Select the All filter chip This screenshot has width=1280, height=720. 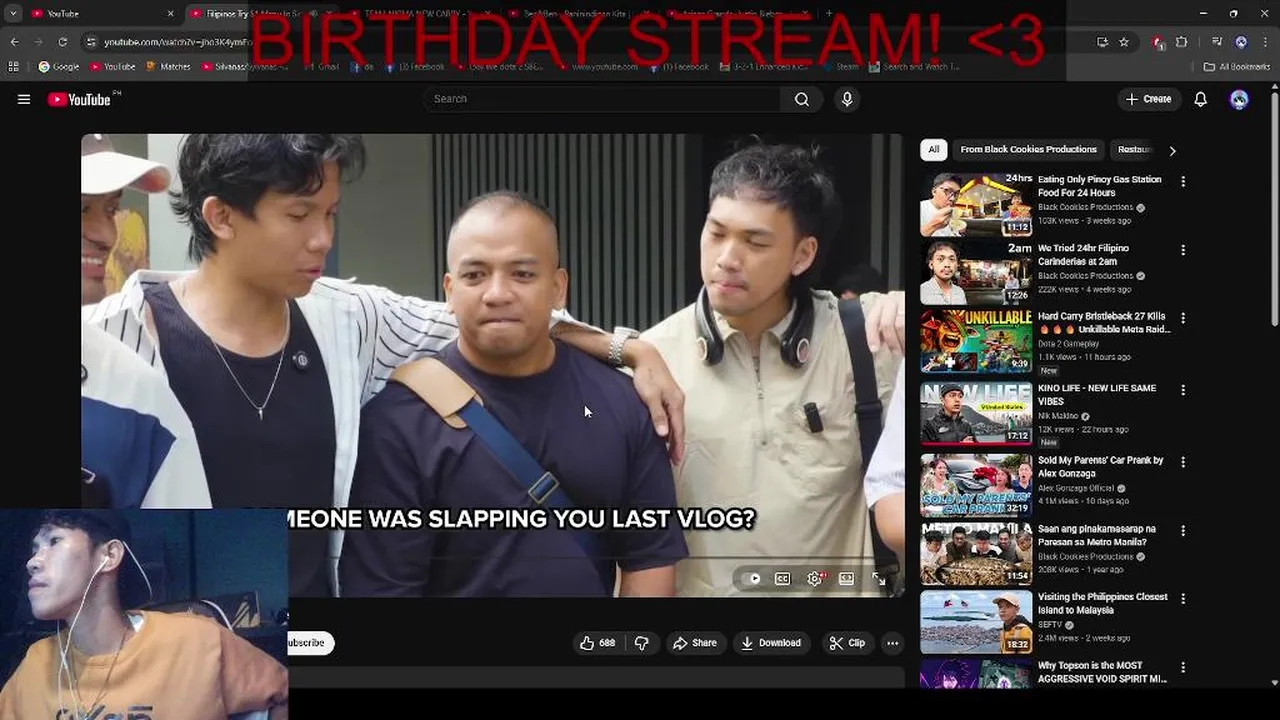[x=933, y=150]
